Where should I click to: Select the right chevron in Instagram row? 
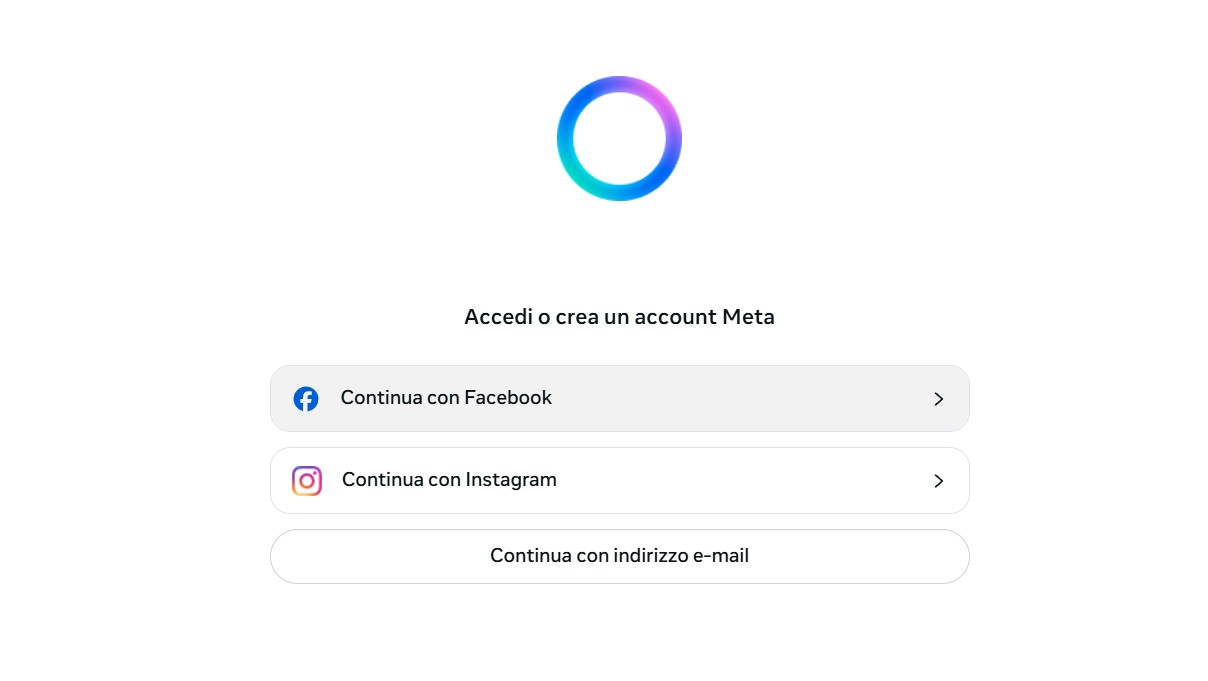pyautogui.click(x=938, y=481)
